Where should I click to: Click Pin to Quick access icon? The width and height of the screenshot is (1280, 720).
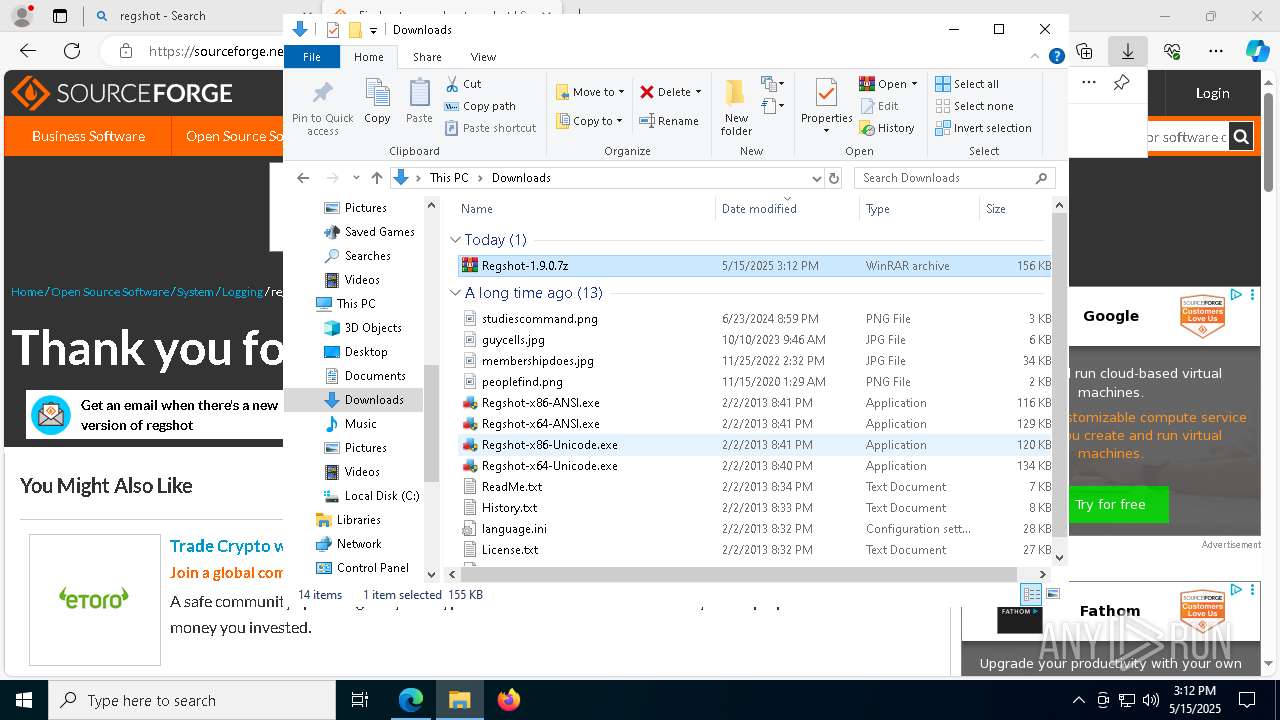tap(322, 108)
